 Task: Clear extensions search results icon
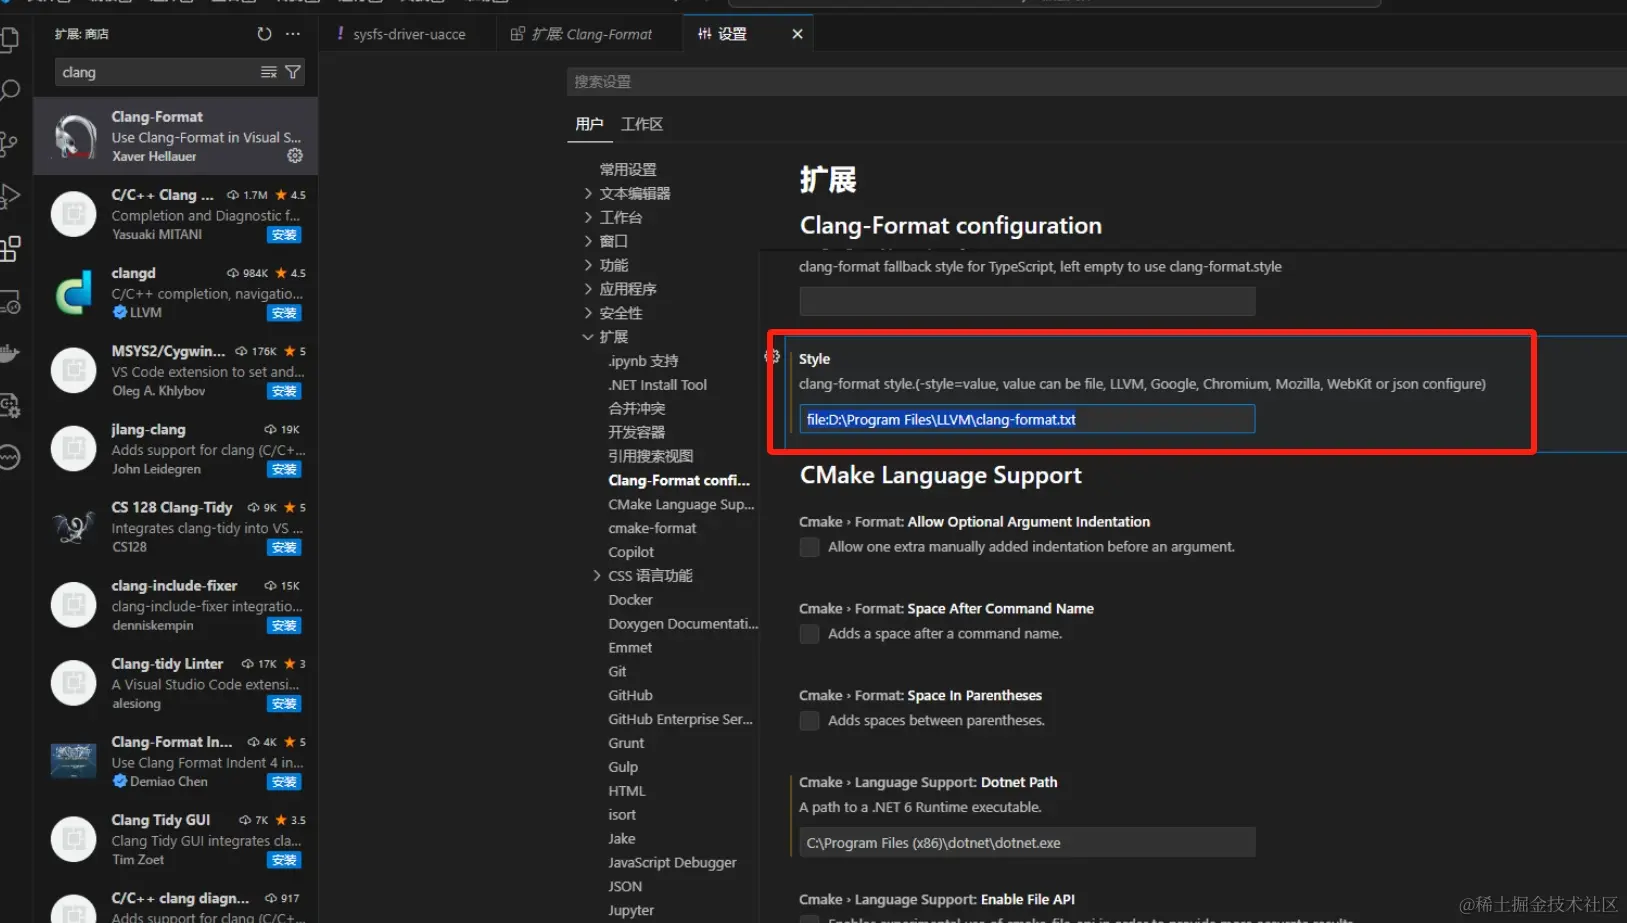point(269,72)
